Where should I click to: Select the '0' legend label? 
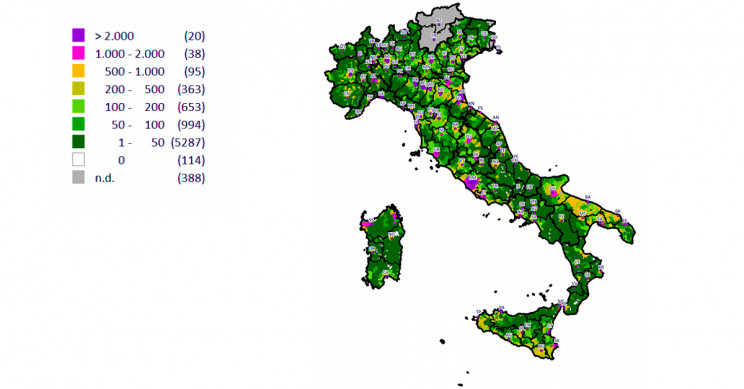coord(121,160)
